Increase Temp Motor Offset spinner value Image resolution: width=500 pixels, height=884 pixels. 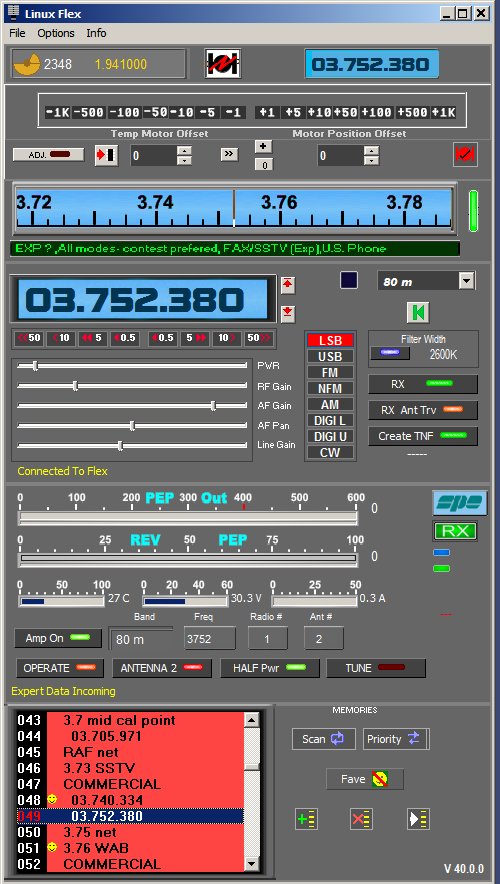[184, 151]
